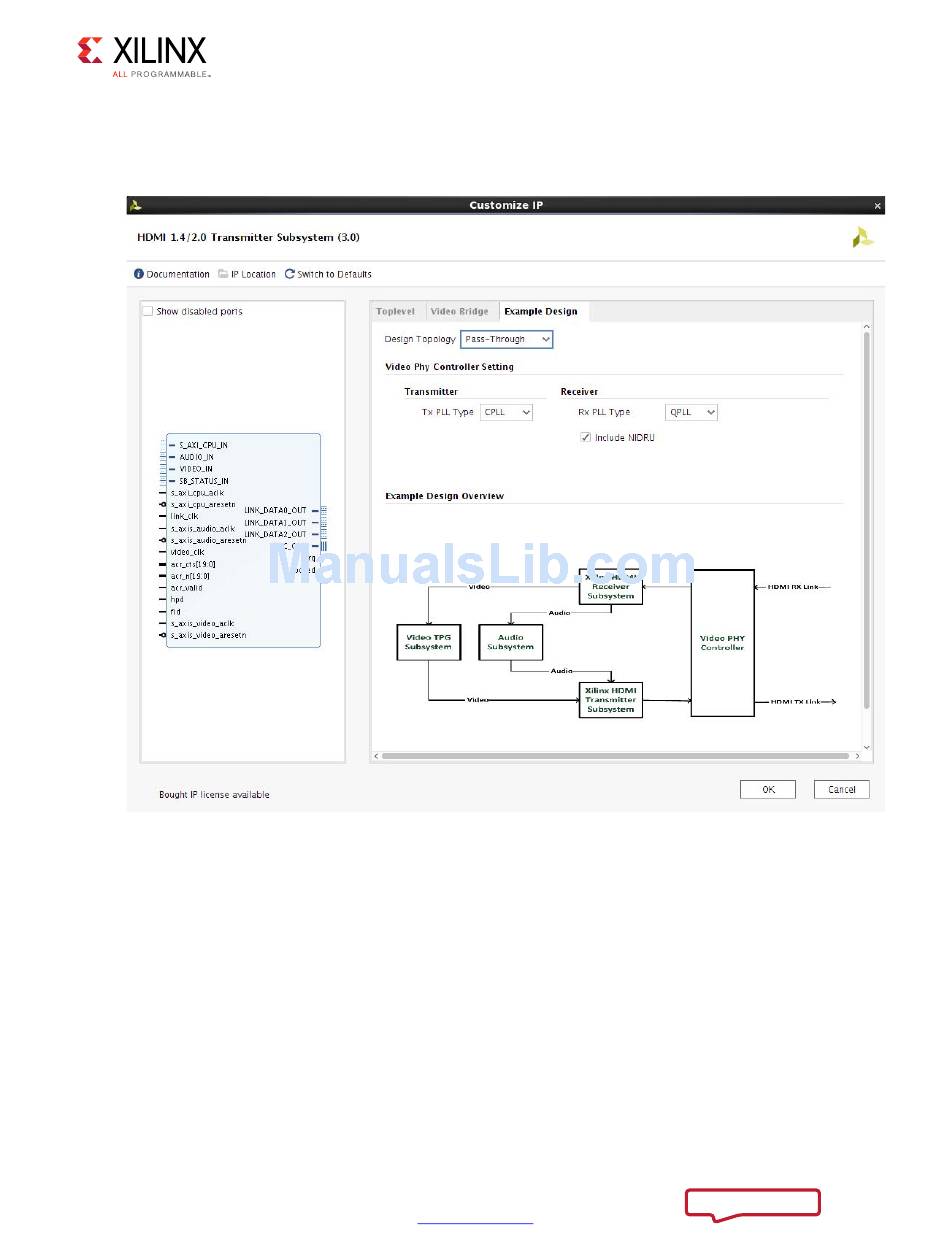The image size is (950, 1237).
Task: Switch to the Toplevel tab
Action: click(x=396, y=311)
